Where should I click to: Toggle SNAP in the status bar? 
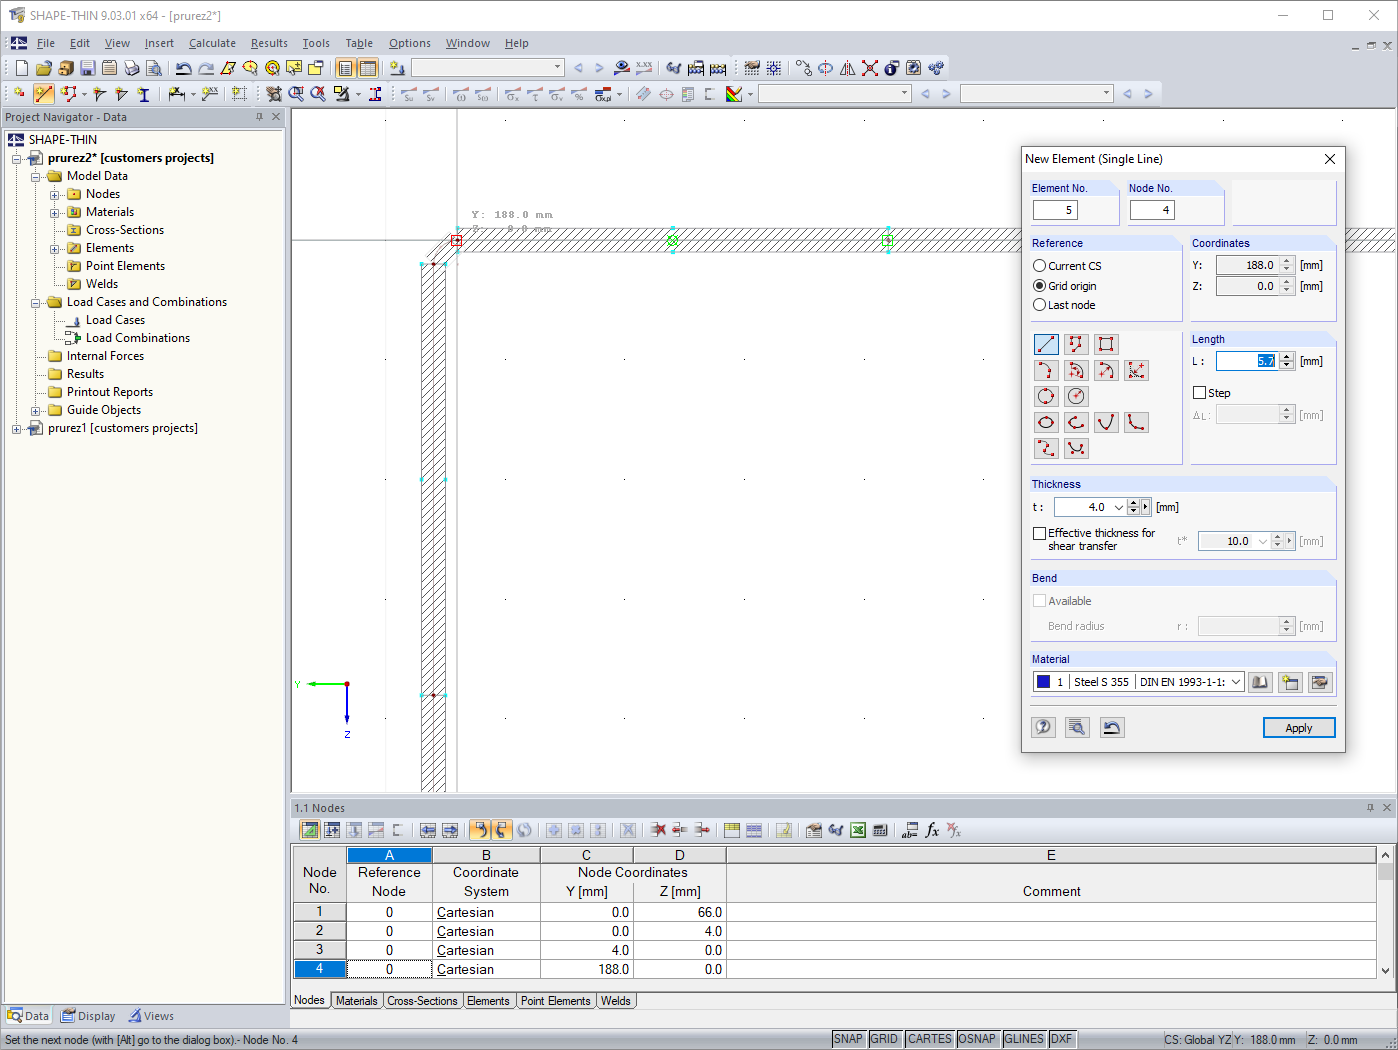coord(848,1038)
